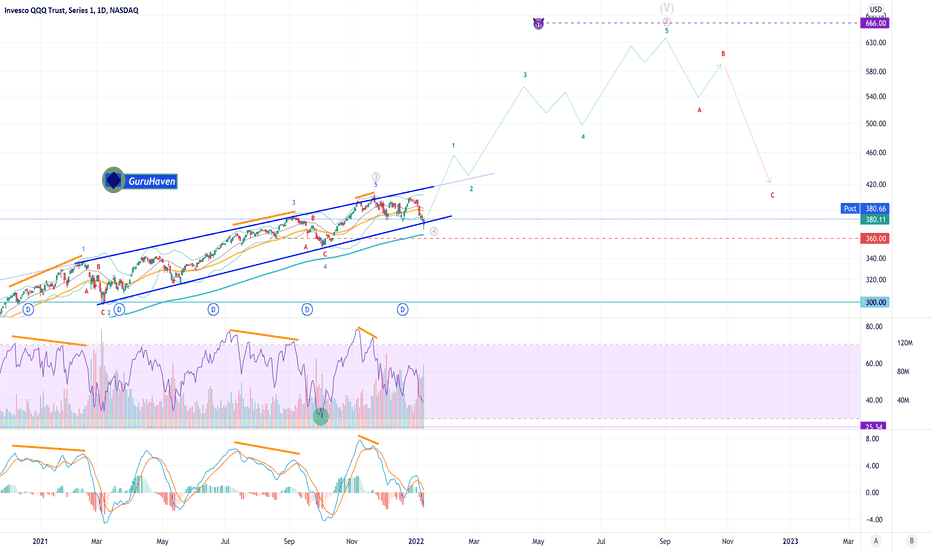Click the 630.00 price axis value

876,43
